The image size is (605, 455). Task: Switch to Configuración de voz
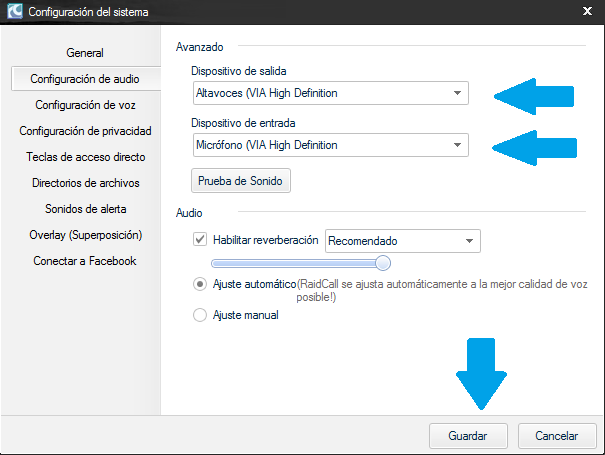[x=85, y=104]
